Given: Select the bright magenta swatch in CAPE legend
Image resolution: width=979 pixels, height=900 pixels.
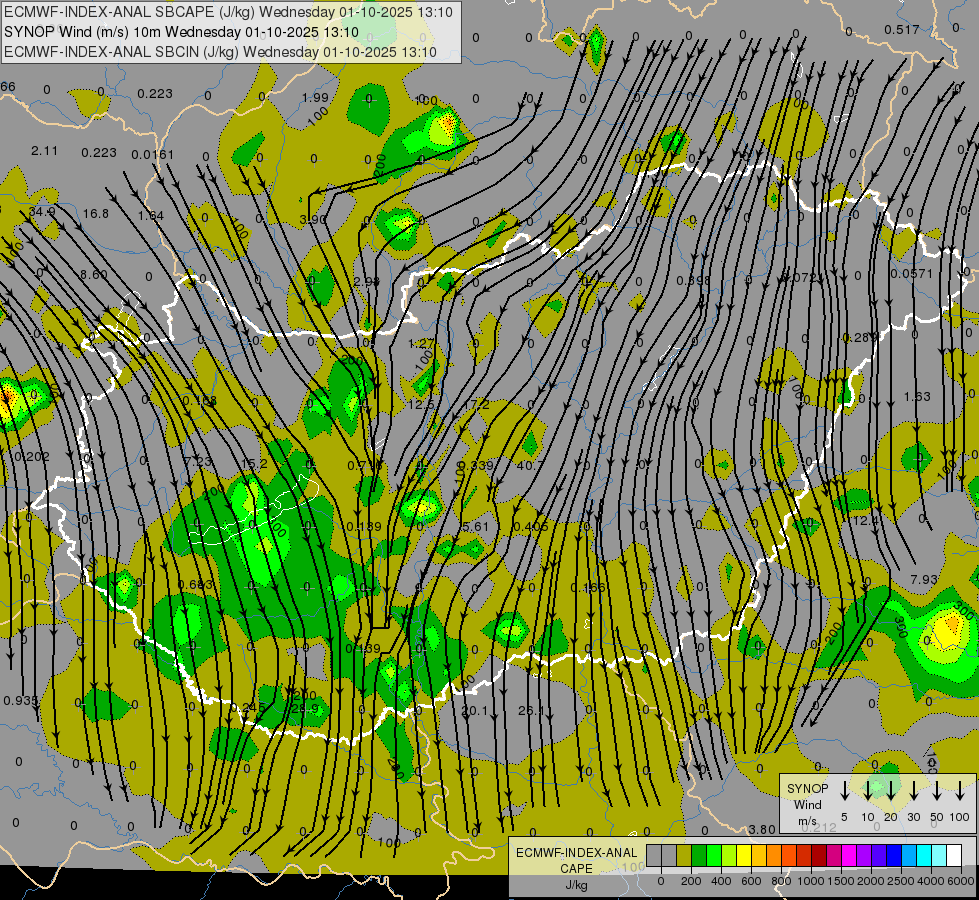Looking at the screenshot, I should (849, 856).
